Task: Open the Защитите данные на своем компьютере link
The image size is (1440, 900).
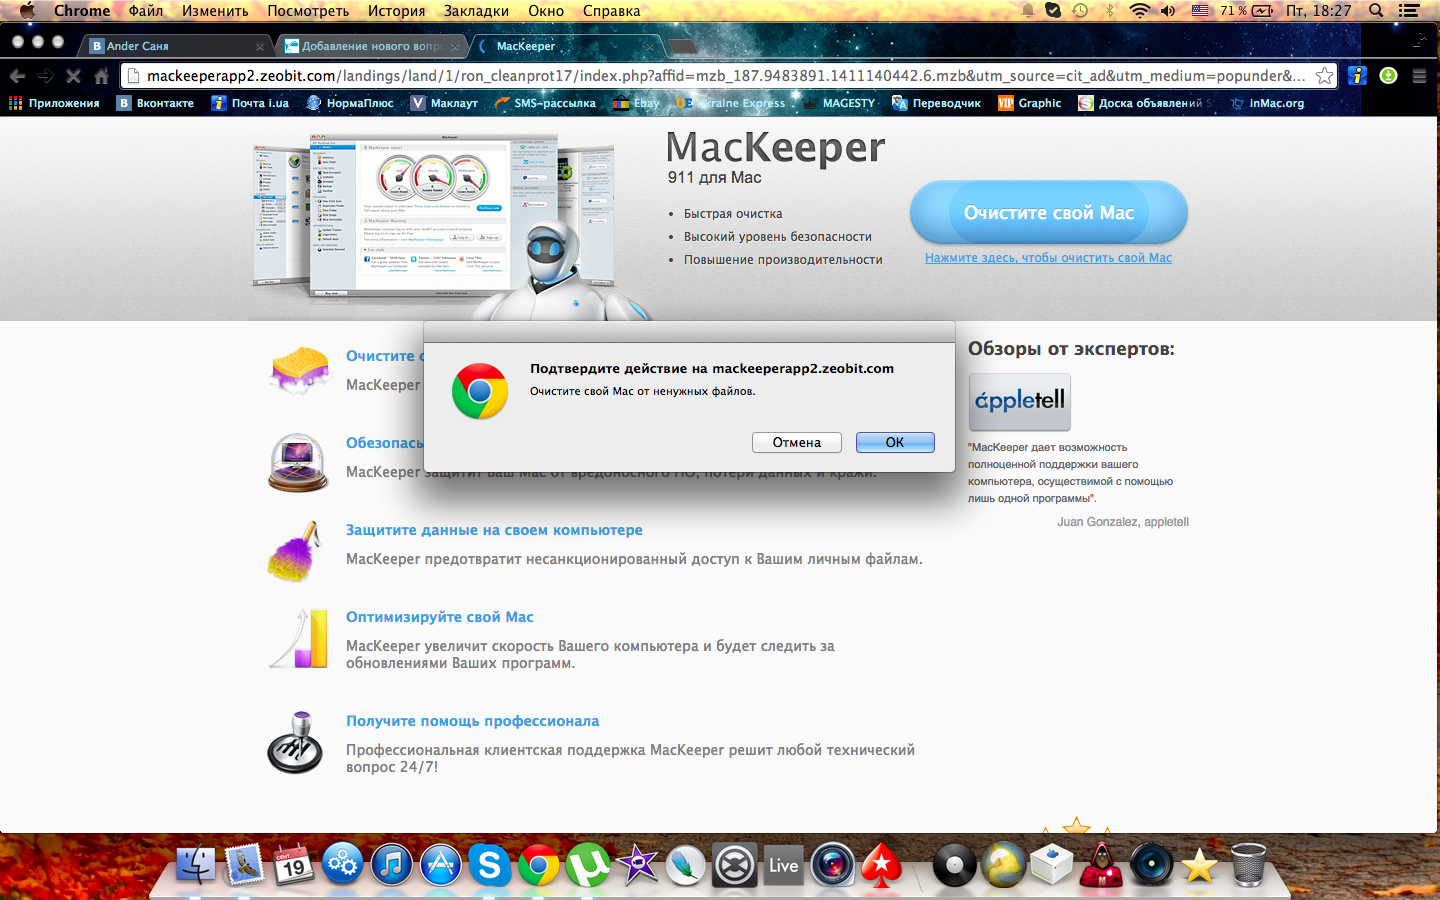Action: [x=494, y=530]
